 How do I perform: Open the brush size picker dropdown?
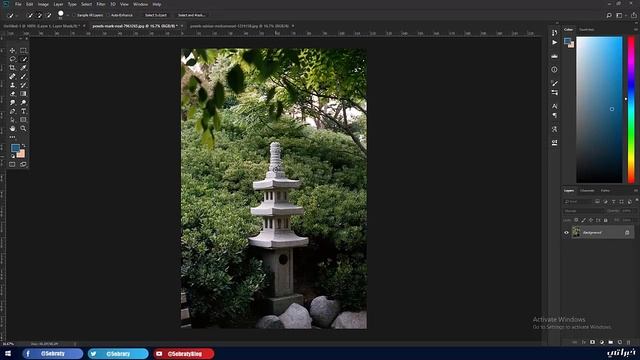(x=67, y=15)
